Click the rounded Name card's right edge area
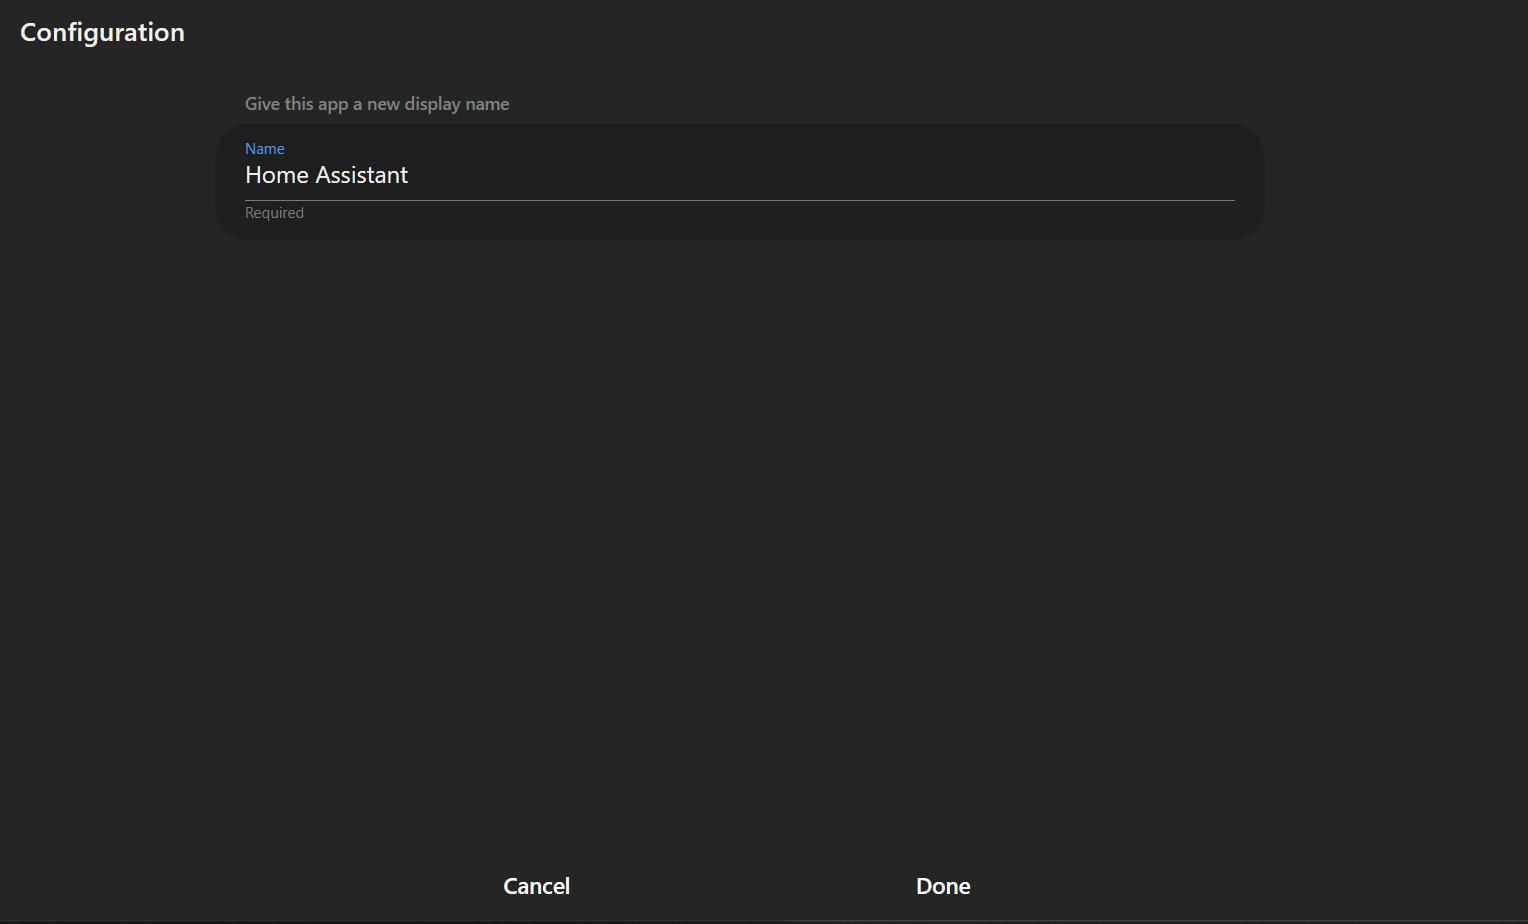 1250,182
